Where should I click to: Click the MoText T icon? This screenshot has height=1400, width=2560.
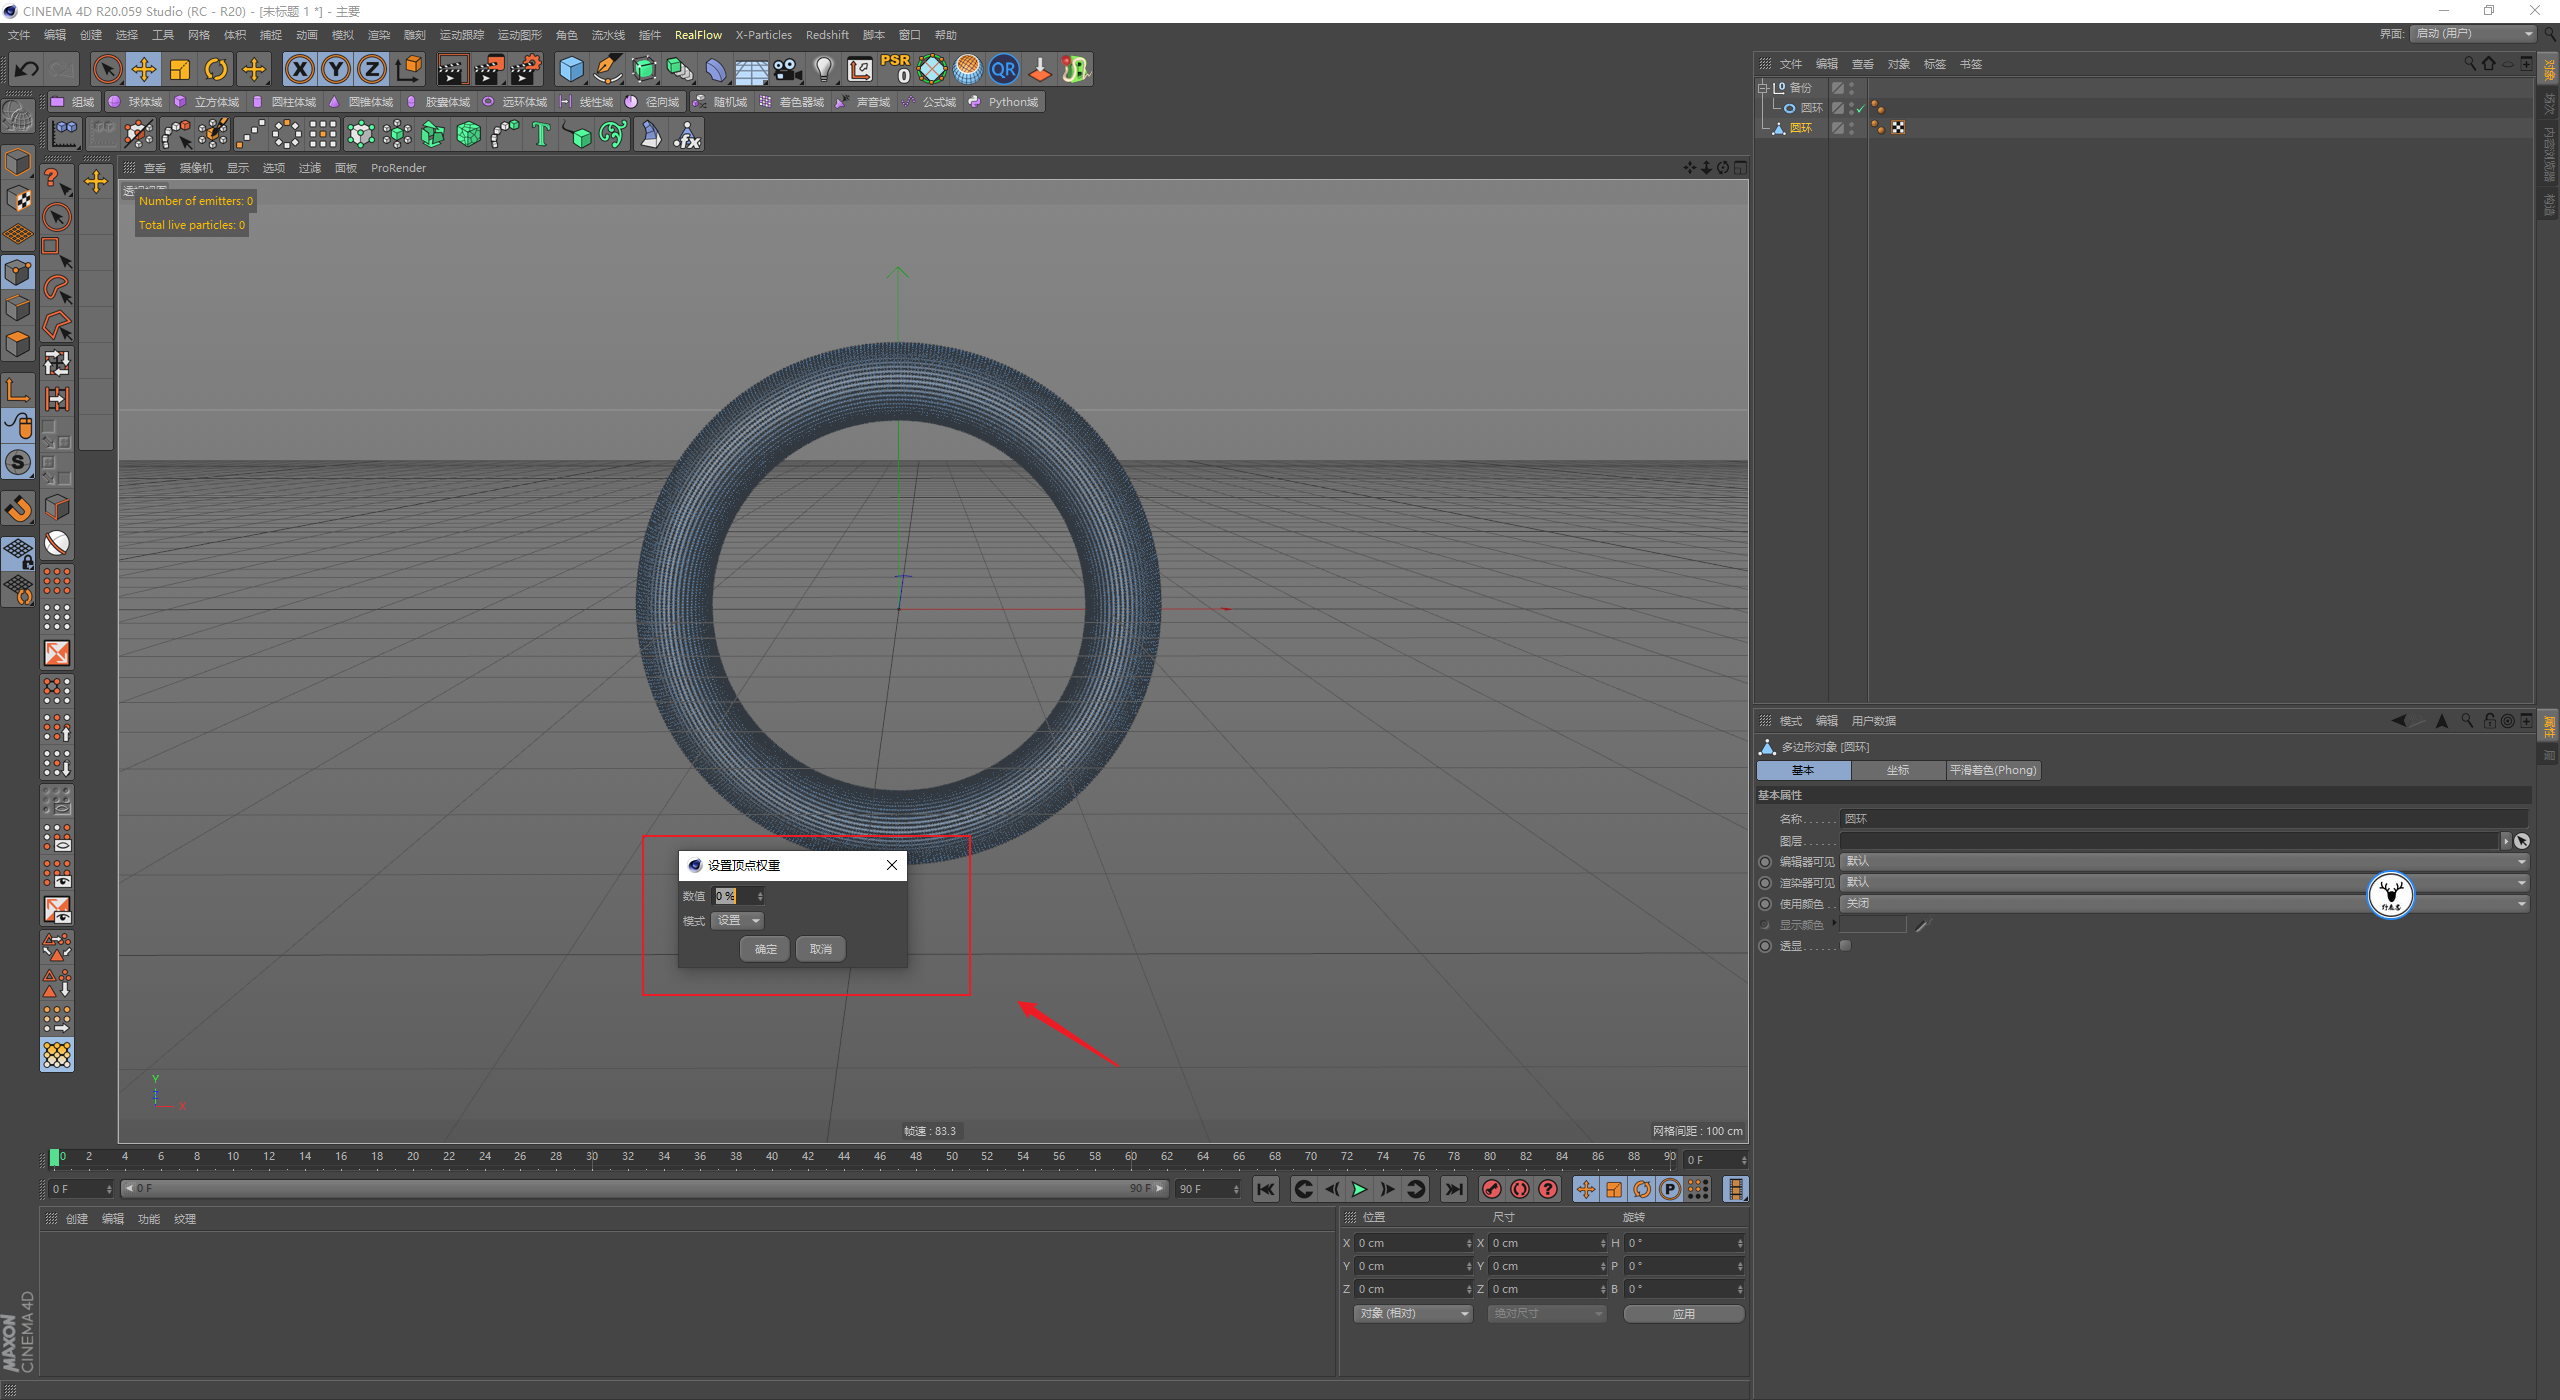pos(541,134)
